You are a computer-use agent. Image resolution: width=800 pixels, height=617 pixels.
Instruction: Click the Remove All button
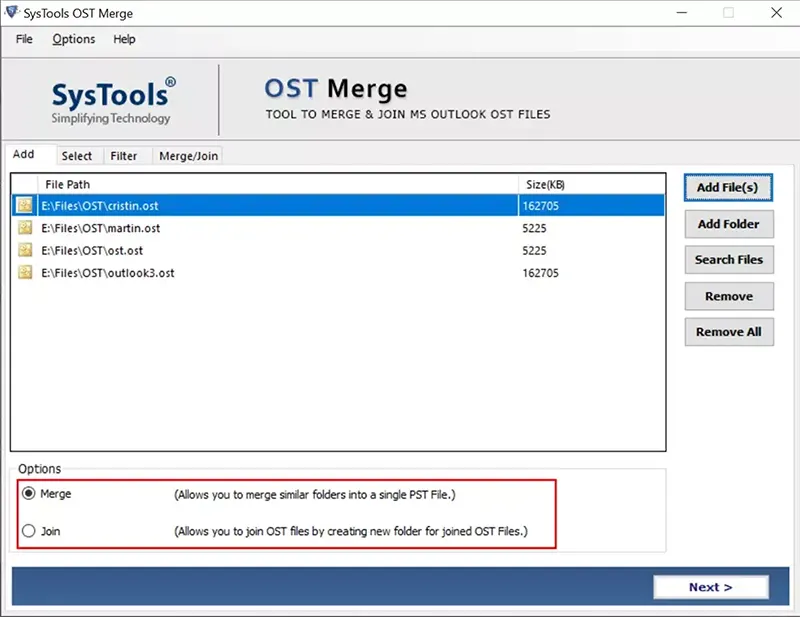click(x=729, y=332)
